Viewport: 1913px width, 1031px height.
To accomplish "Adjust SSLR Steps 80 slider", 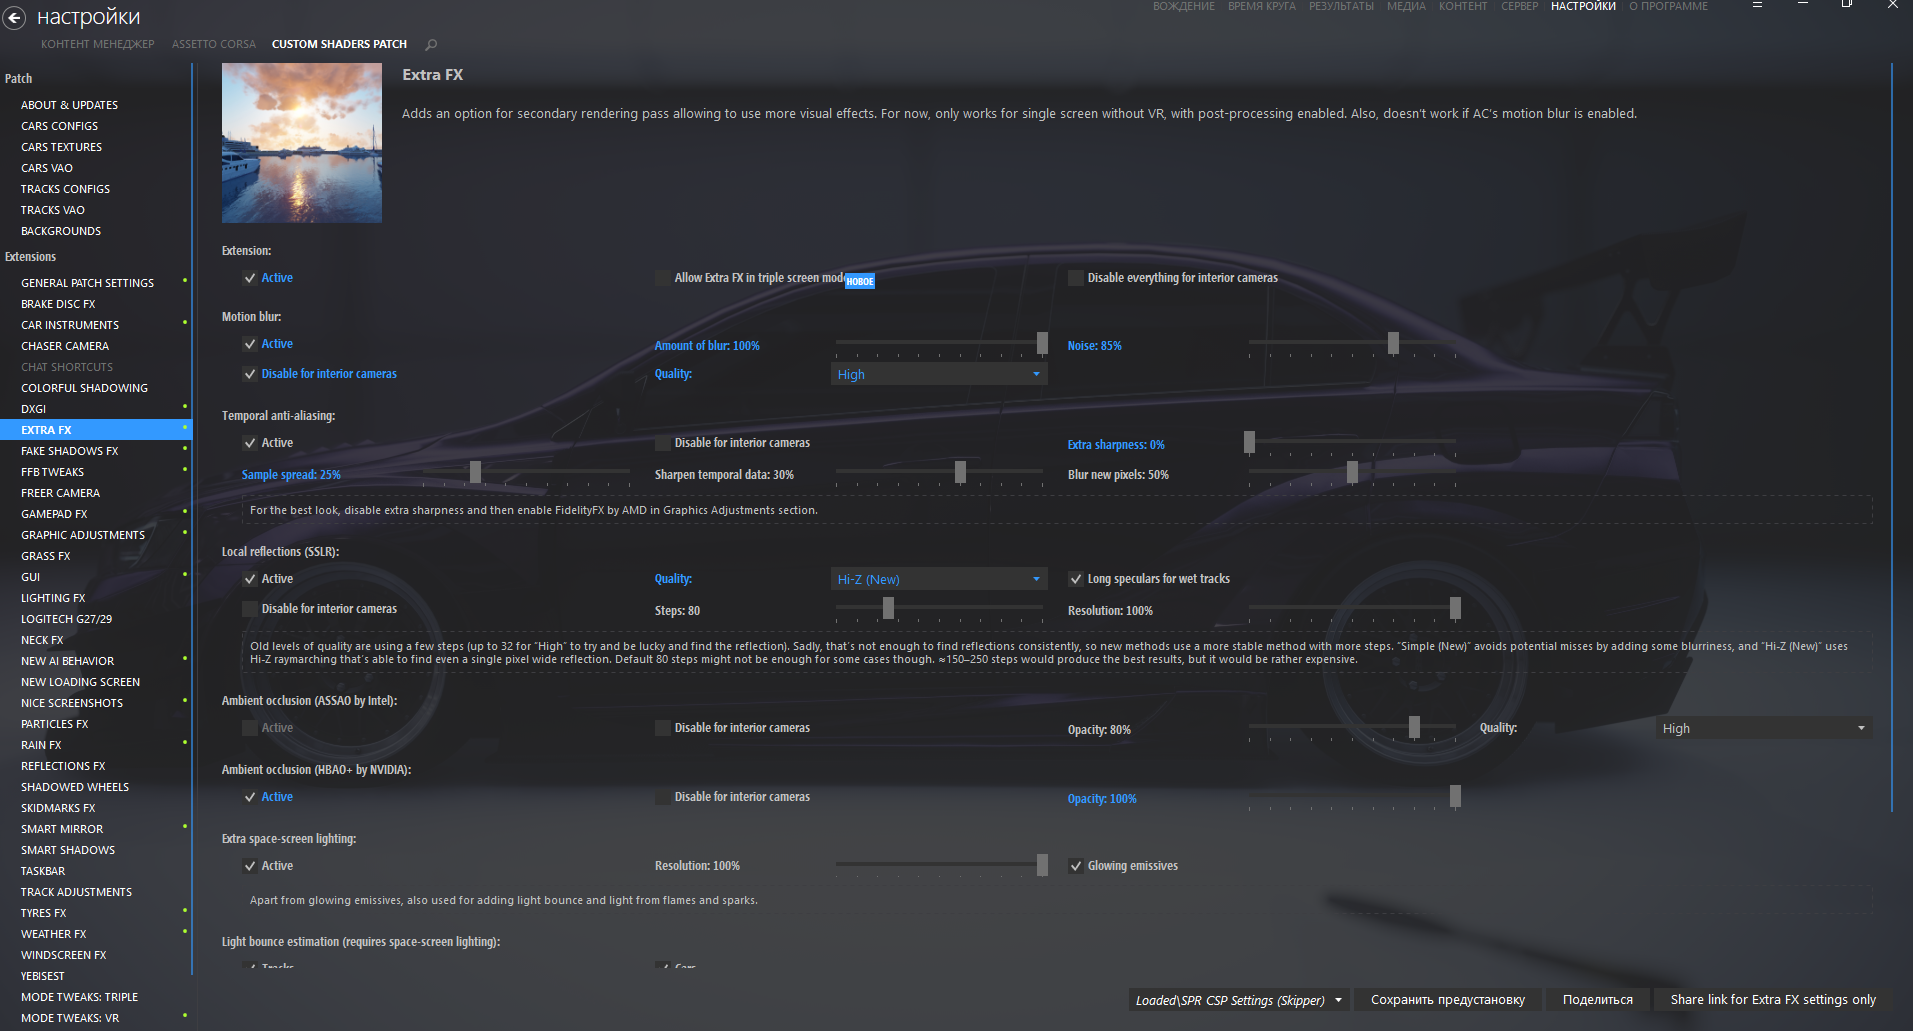I will (x=941, y=608).
